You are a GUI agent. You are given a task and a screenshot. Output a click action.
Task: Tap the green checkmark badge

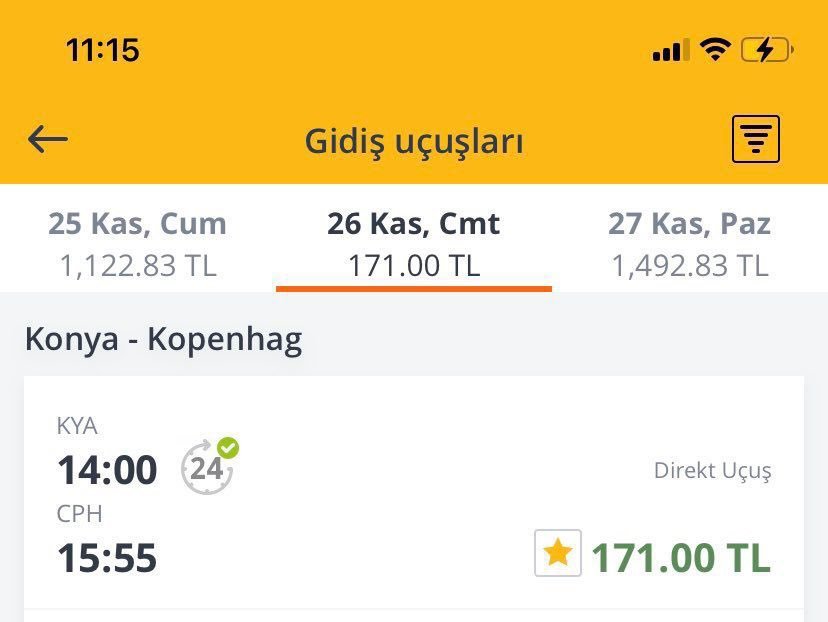pos(229,448)
